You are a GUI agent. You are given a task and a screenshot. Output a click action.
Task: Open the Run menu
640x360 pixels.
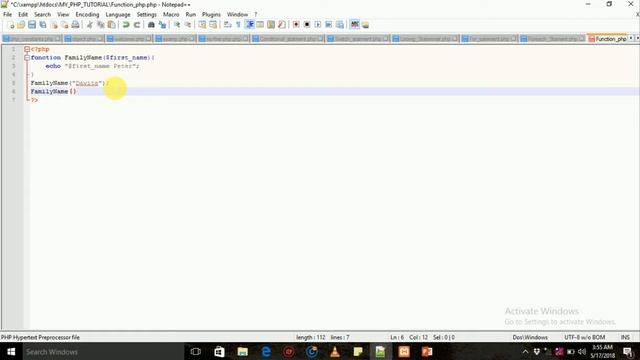191,14
